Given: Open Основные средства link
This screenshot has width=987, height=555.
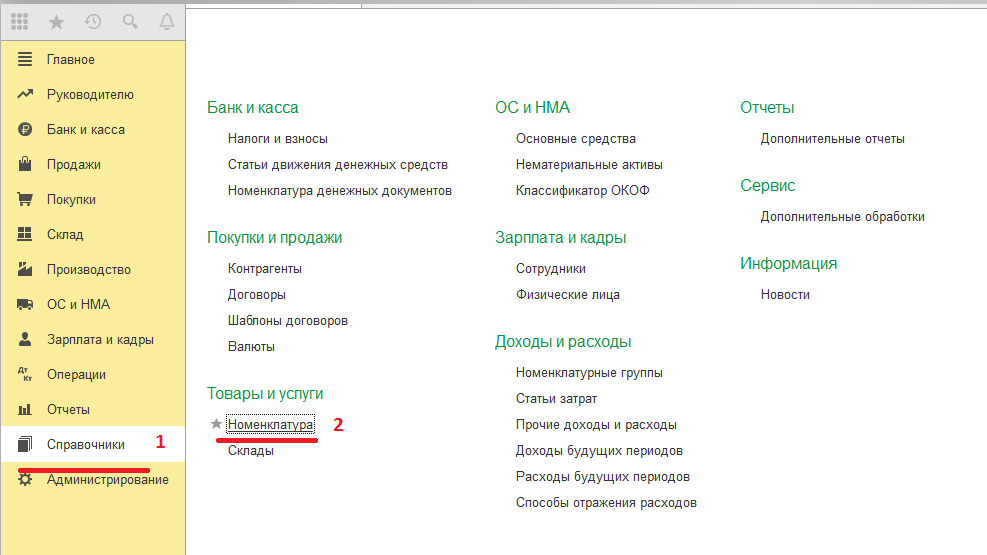Looking at the screenshot, I should (x=576, y=138).
